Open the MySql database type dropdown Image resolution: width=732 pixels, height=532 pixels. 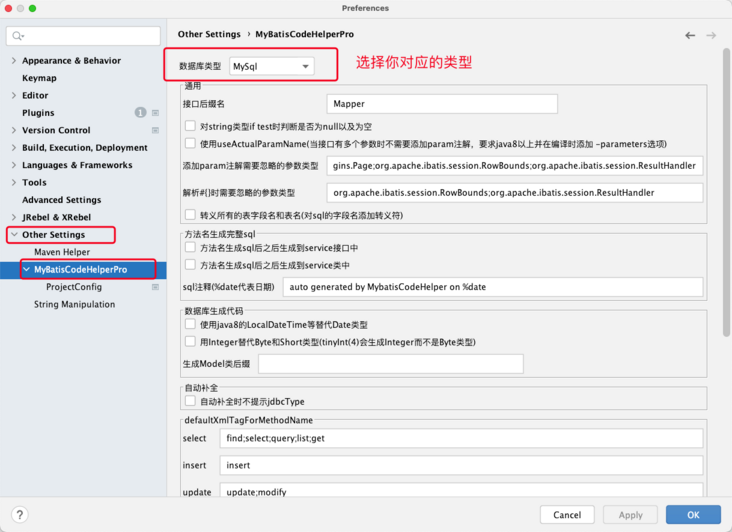tap(272, 66)
